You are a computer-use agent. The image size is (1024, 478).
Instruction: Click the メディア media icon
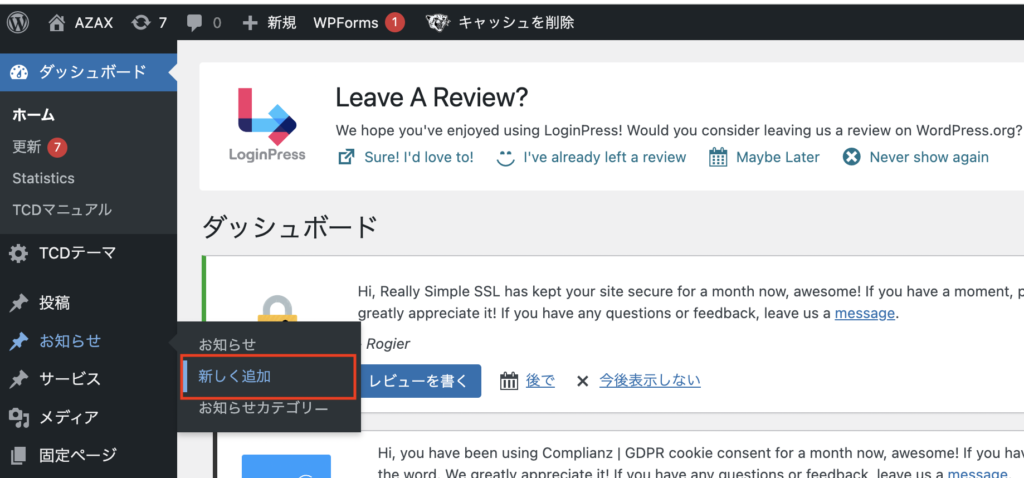[19, 417]
